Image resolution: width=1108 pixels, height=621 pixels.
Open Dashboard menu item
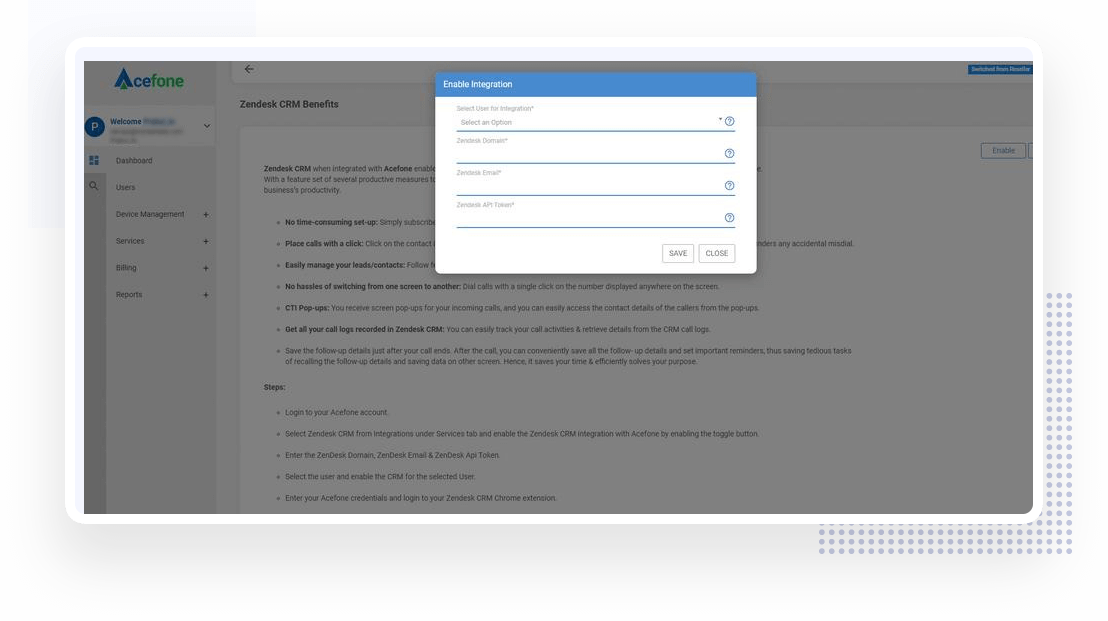pyautogui.click(x=134, y=160)
